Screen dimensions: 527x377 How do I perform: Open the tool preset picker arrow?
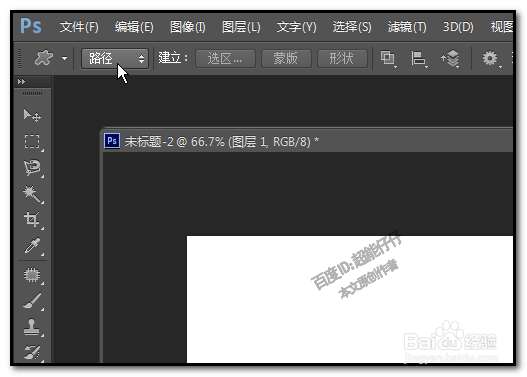pyautogui.click(x=64, y=58)
